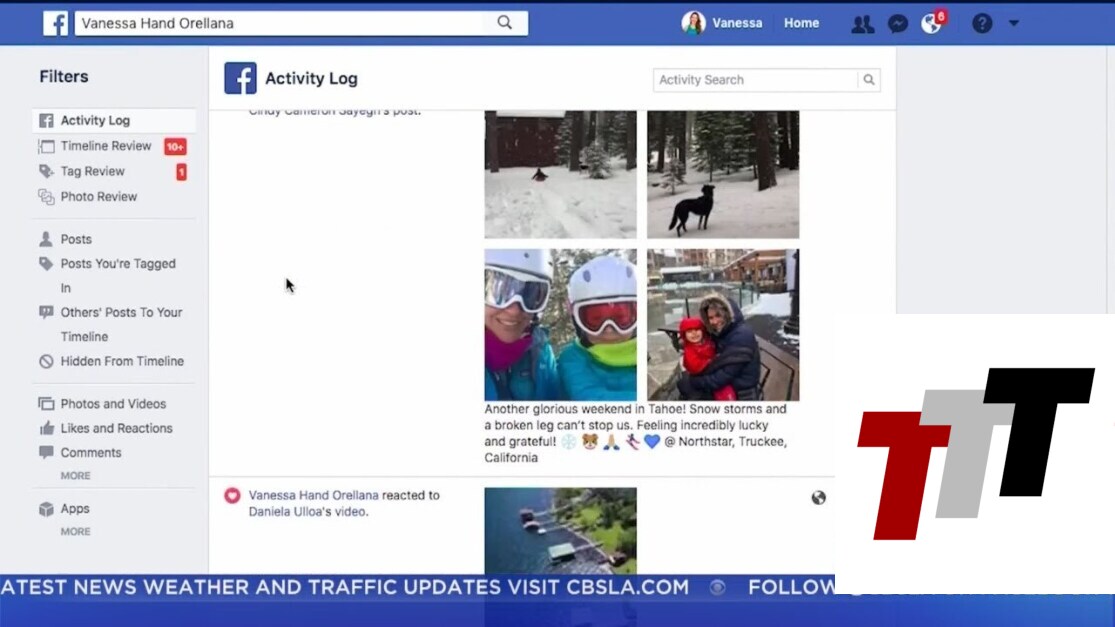The width and height of the screenshot is (1115, 627).
Task: Expand MORE under Apps filter
Action: click(75, 532)
